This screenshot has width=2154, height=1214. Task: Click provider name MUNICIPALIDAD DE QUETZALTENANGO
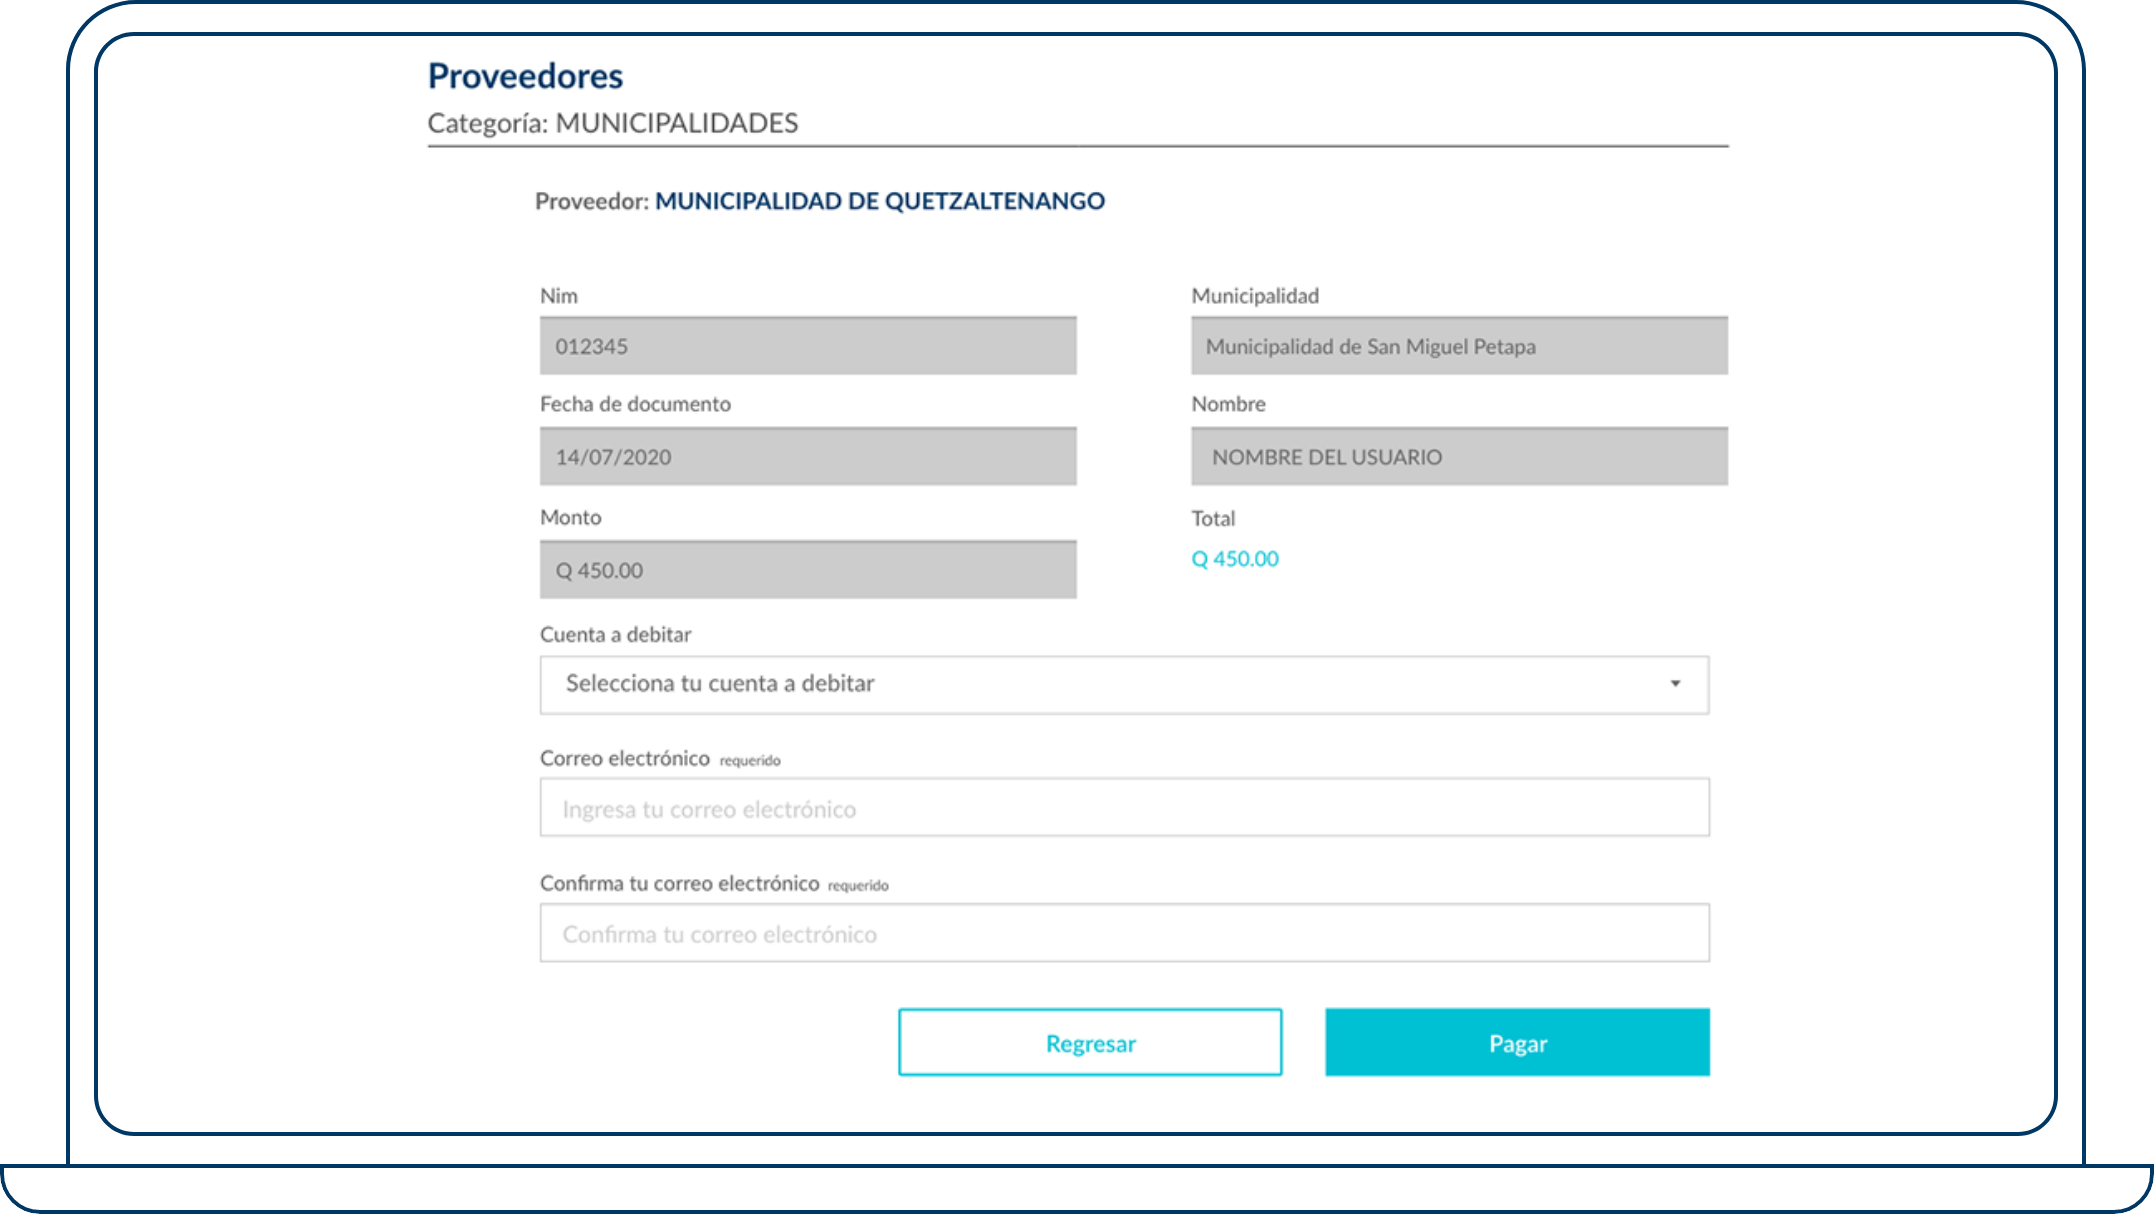click(x=879, y=201)
